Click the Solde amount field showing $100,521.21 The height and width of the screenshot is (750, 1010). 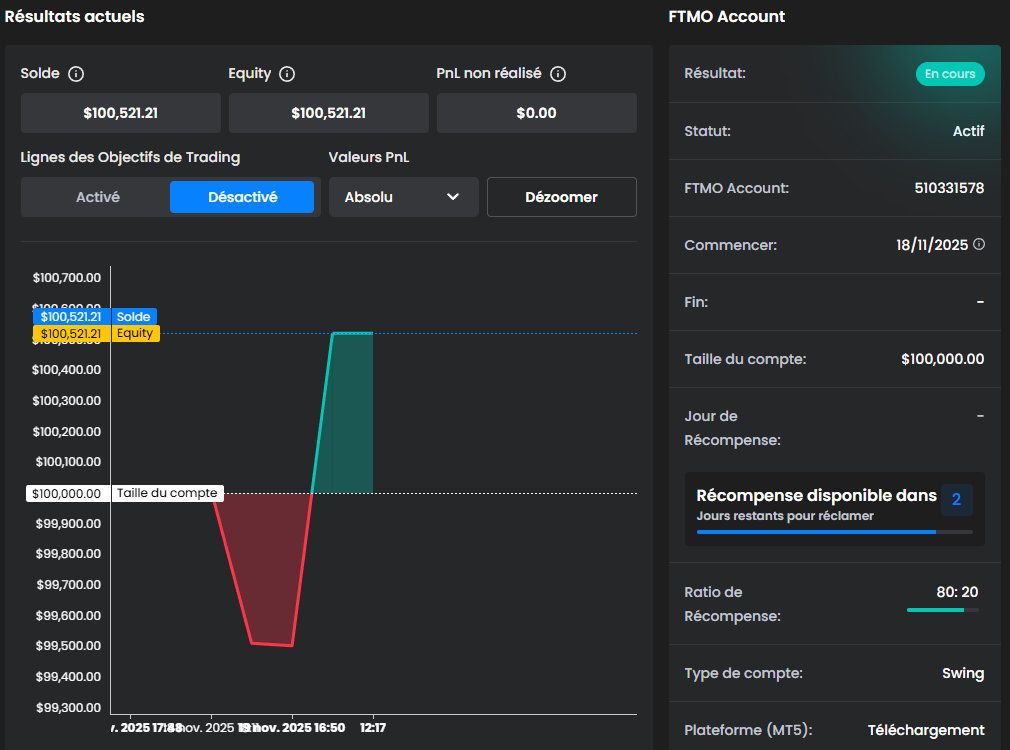pyautogui.click(x=120, y=113)
